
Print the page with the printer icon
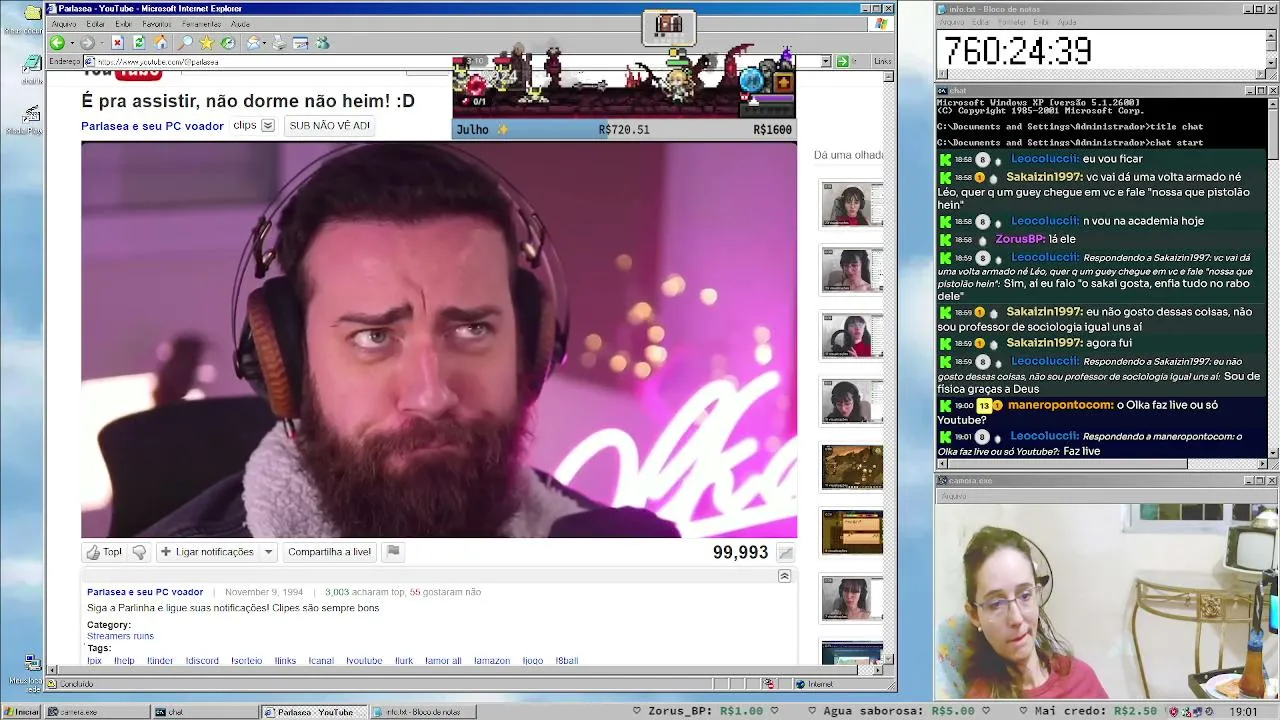pos(279,43)
